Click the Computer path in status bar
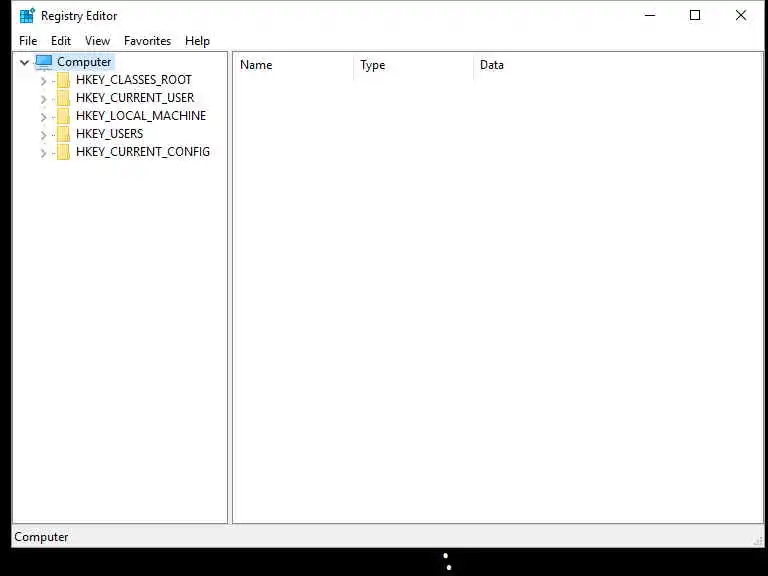Image resolution: width=768 pixels, height=576 pixels. tap(41, 537)
